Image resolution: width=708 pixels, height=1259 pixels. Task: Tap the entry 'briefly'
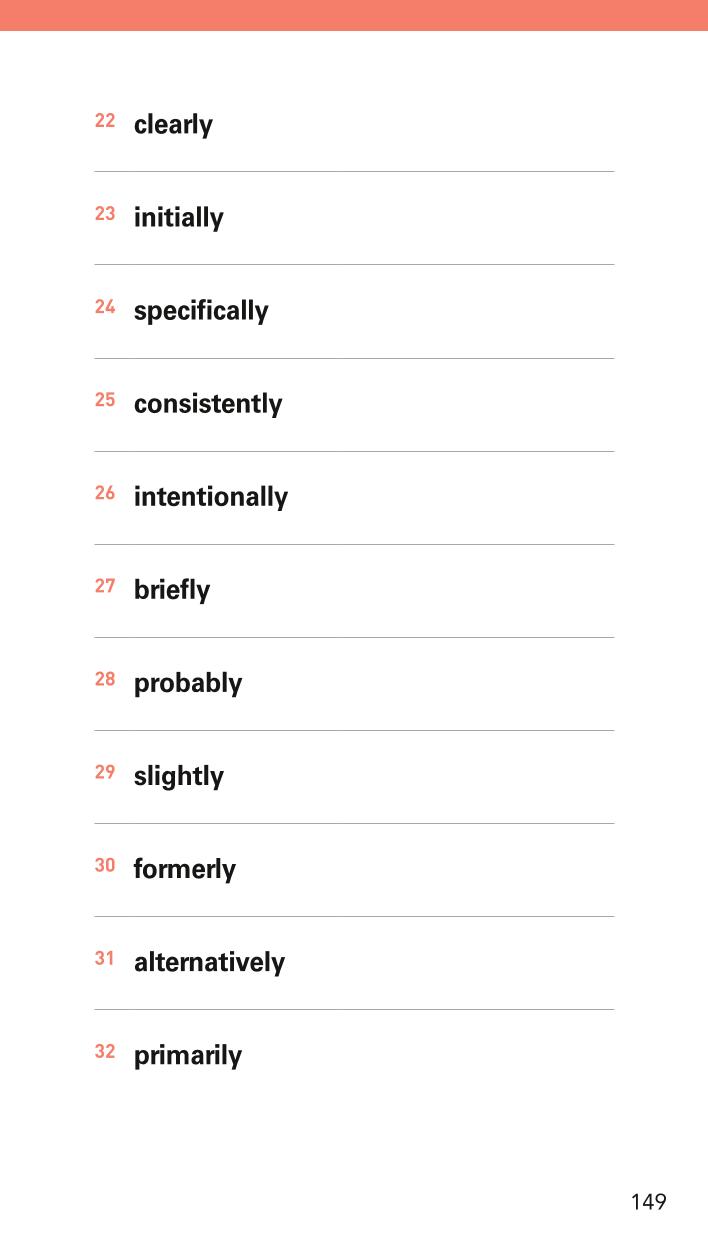click(x=172, y=590)
